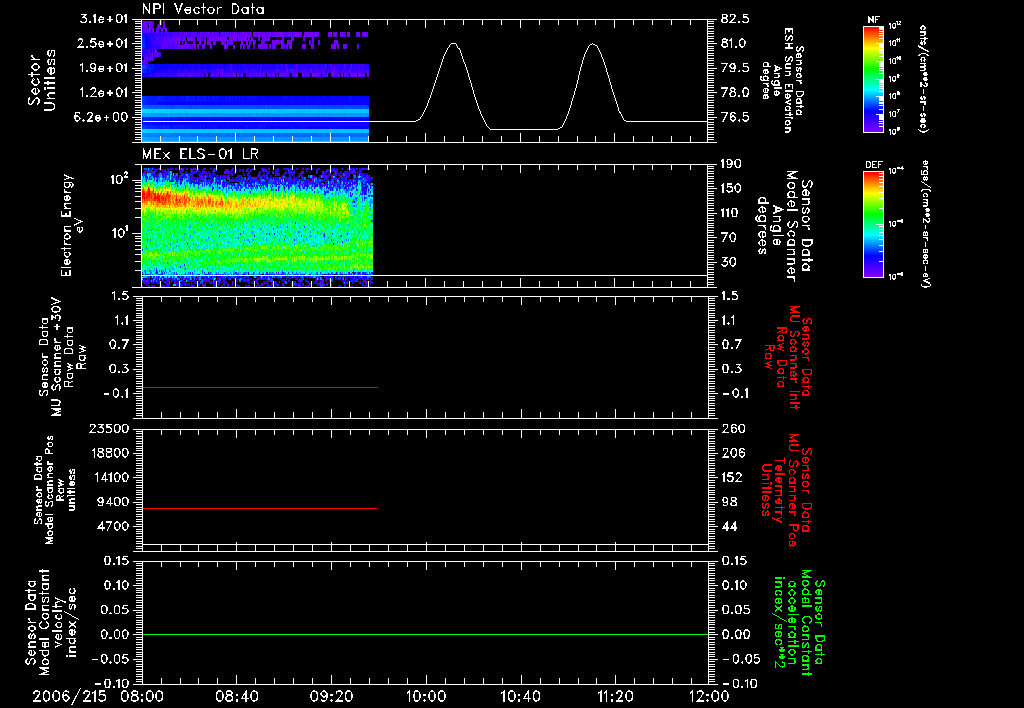The width and height of the screenshot is (1024, 708).
Task: Select the "MEx ELS-01 LR" panel title
Action: tap(199, 154)
